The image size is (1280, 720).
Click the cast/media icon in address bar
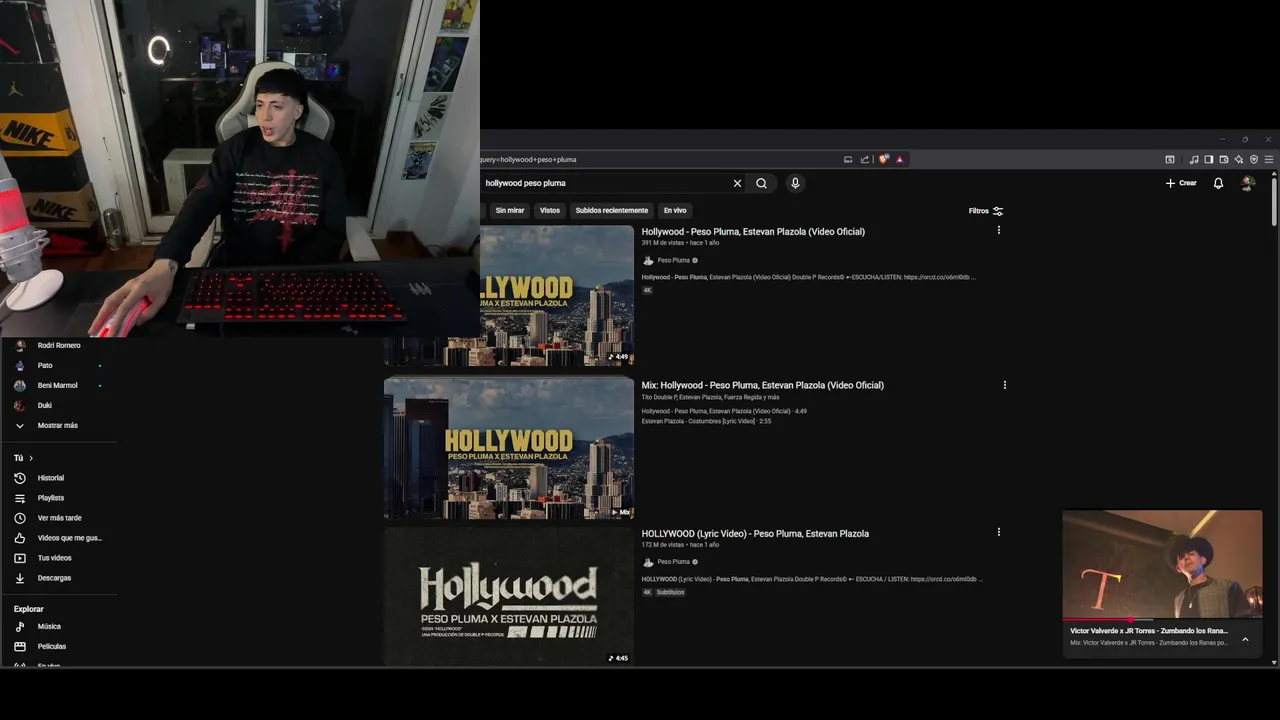tap(848, 159)
